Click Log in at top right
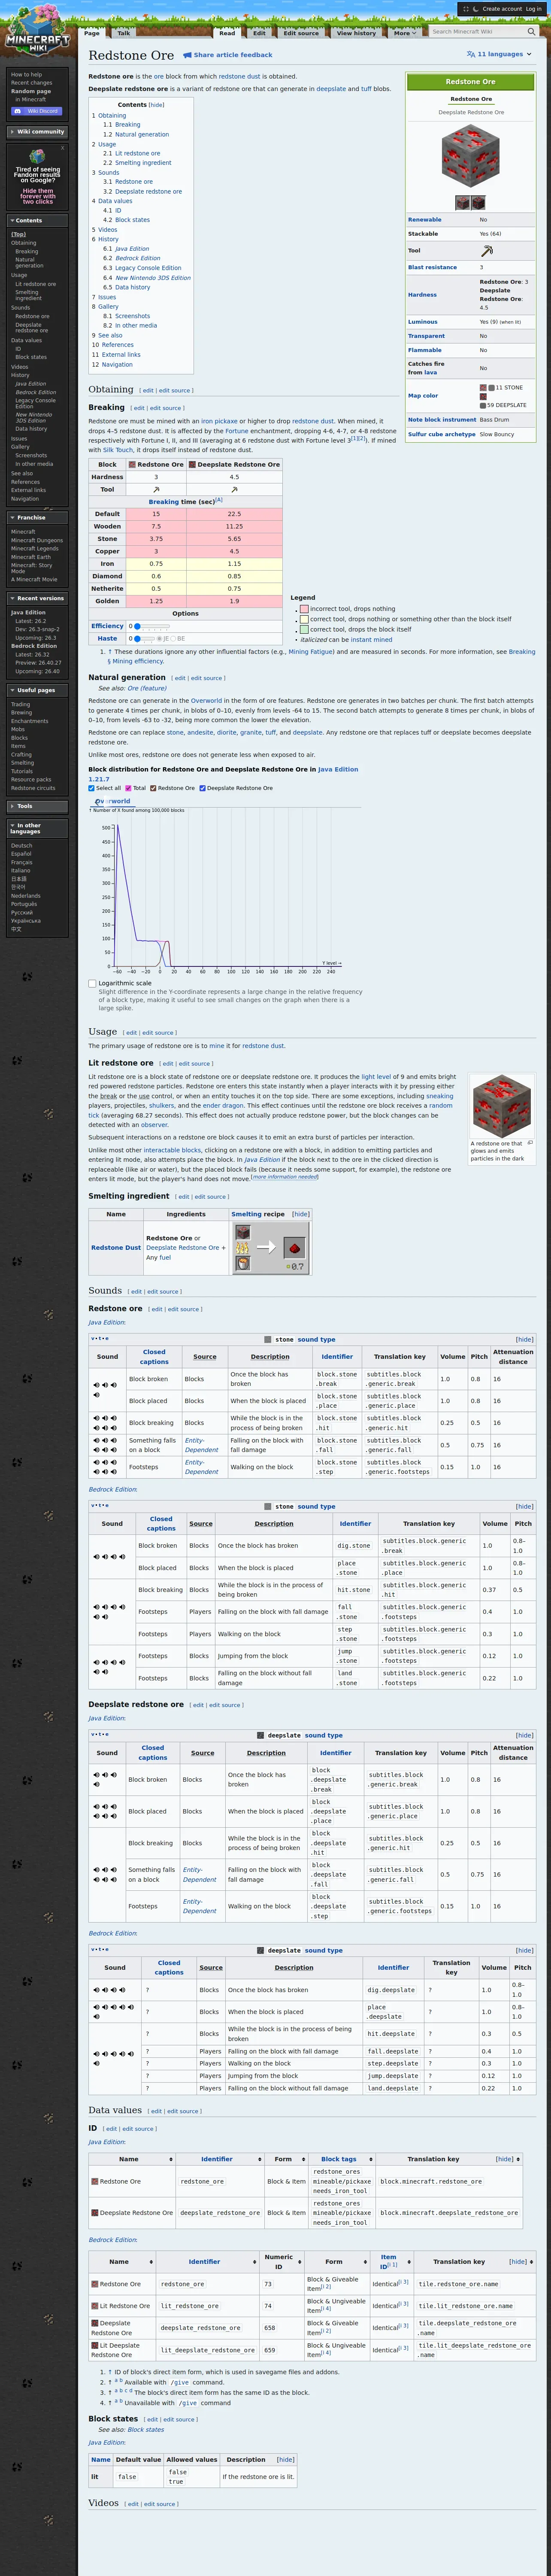 point(534,8)
